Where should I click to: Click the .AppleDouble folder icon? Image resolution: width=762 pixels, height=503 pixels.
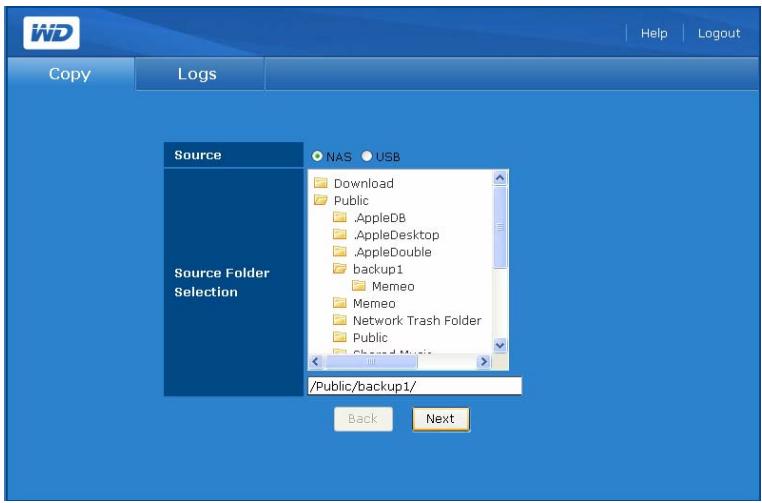click(340, 251)
